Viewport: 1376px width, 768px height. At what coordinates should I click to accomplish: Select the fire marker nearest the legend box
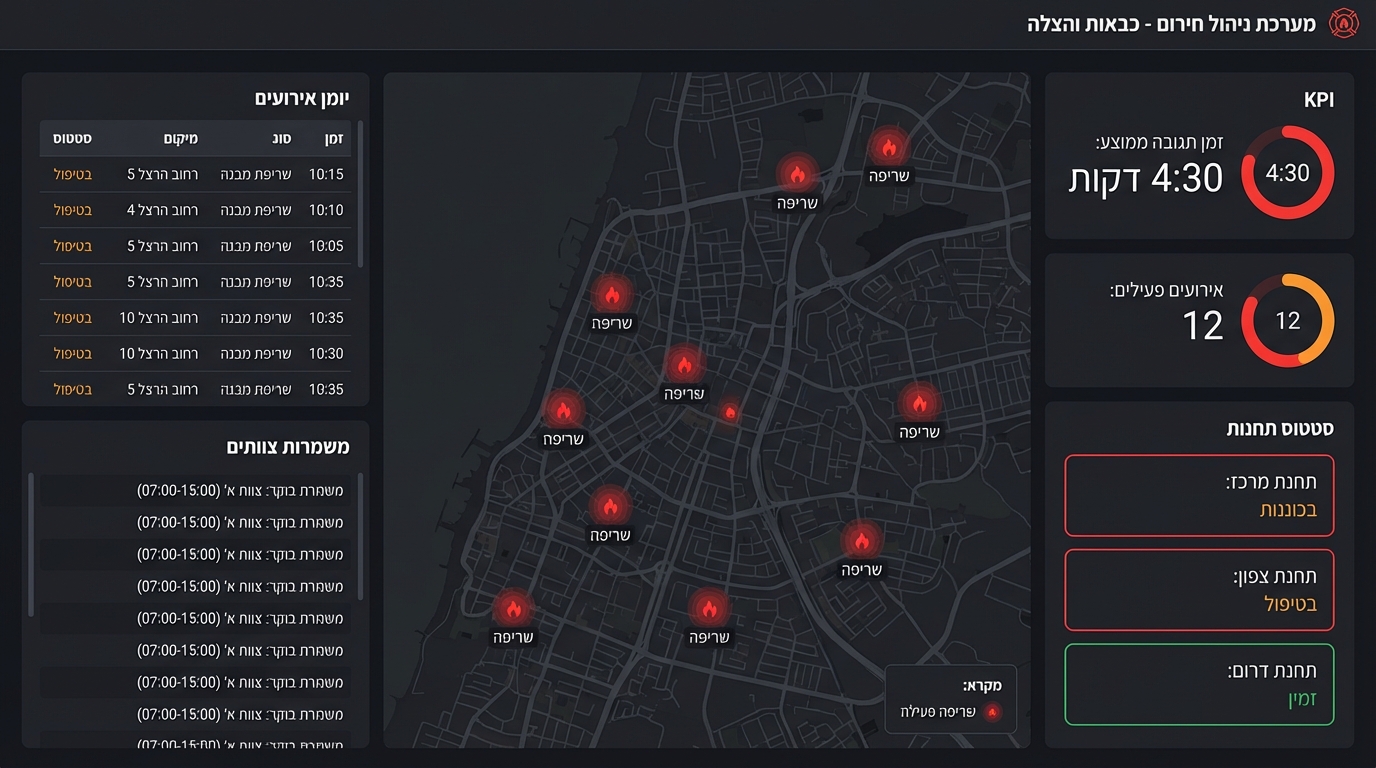coord(861,541)
